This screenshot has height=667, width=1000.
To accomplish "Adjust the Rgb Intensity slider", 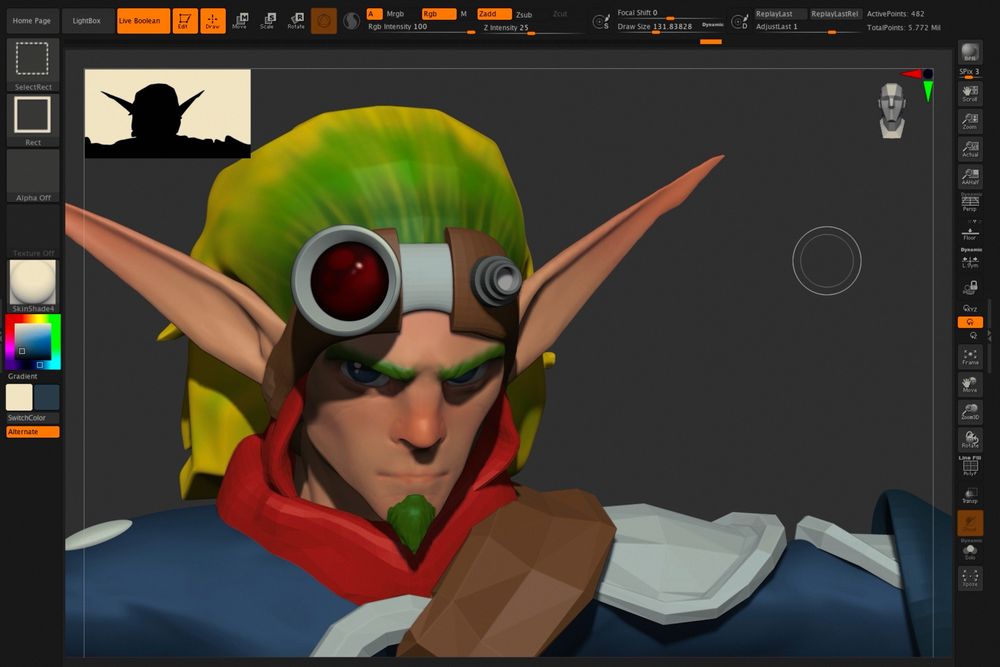I will 420,27.
